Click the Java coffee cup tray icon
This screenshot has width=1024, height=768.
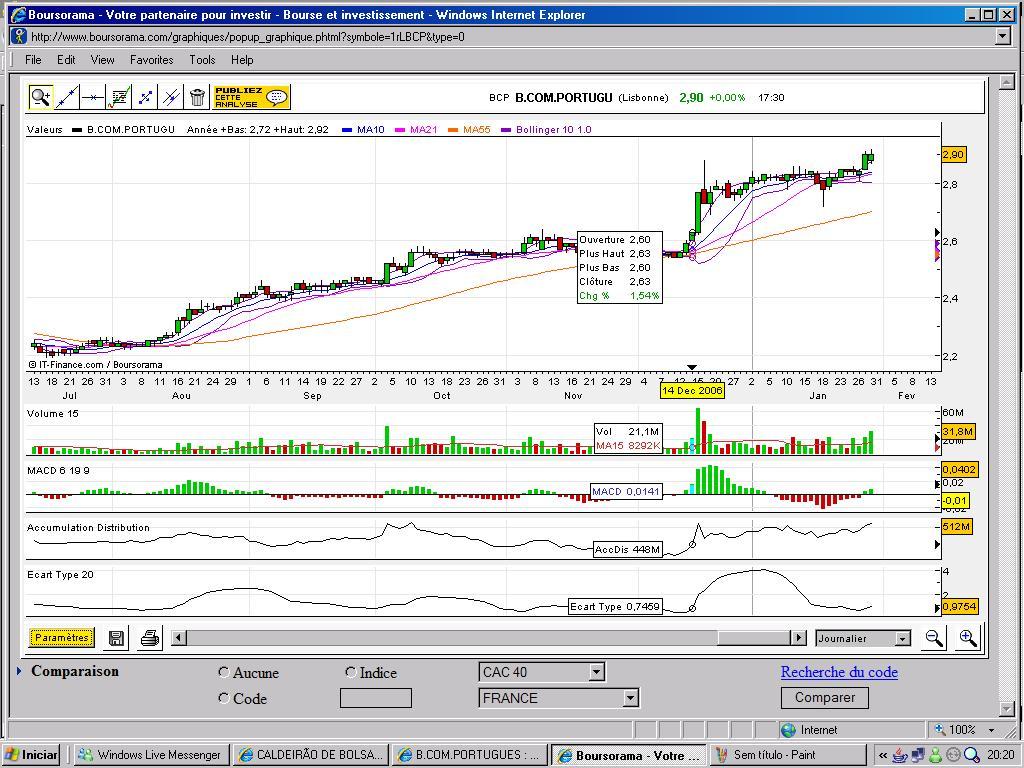[x=900, y=755]
